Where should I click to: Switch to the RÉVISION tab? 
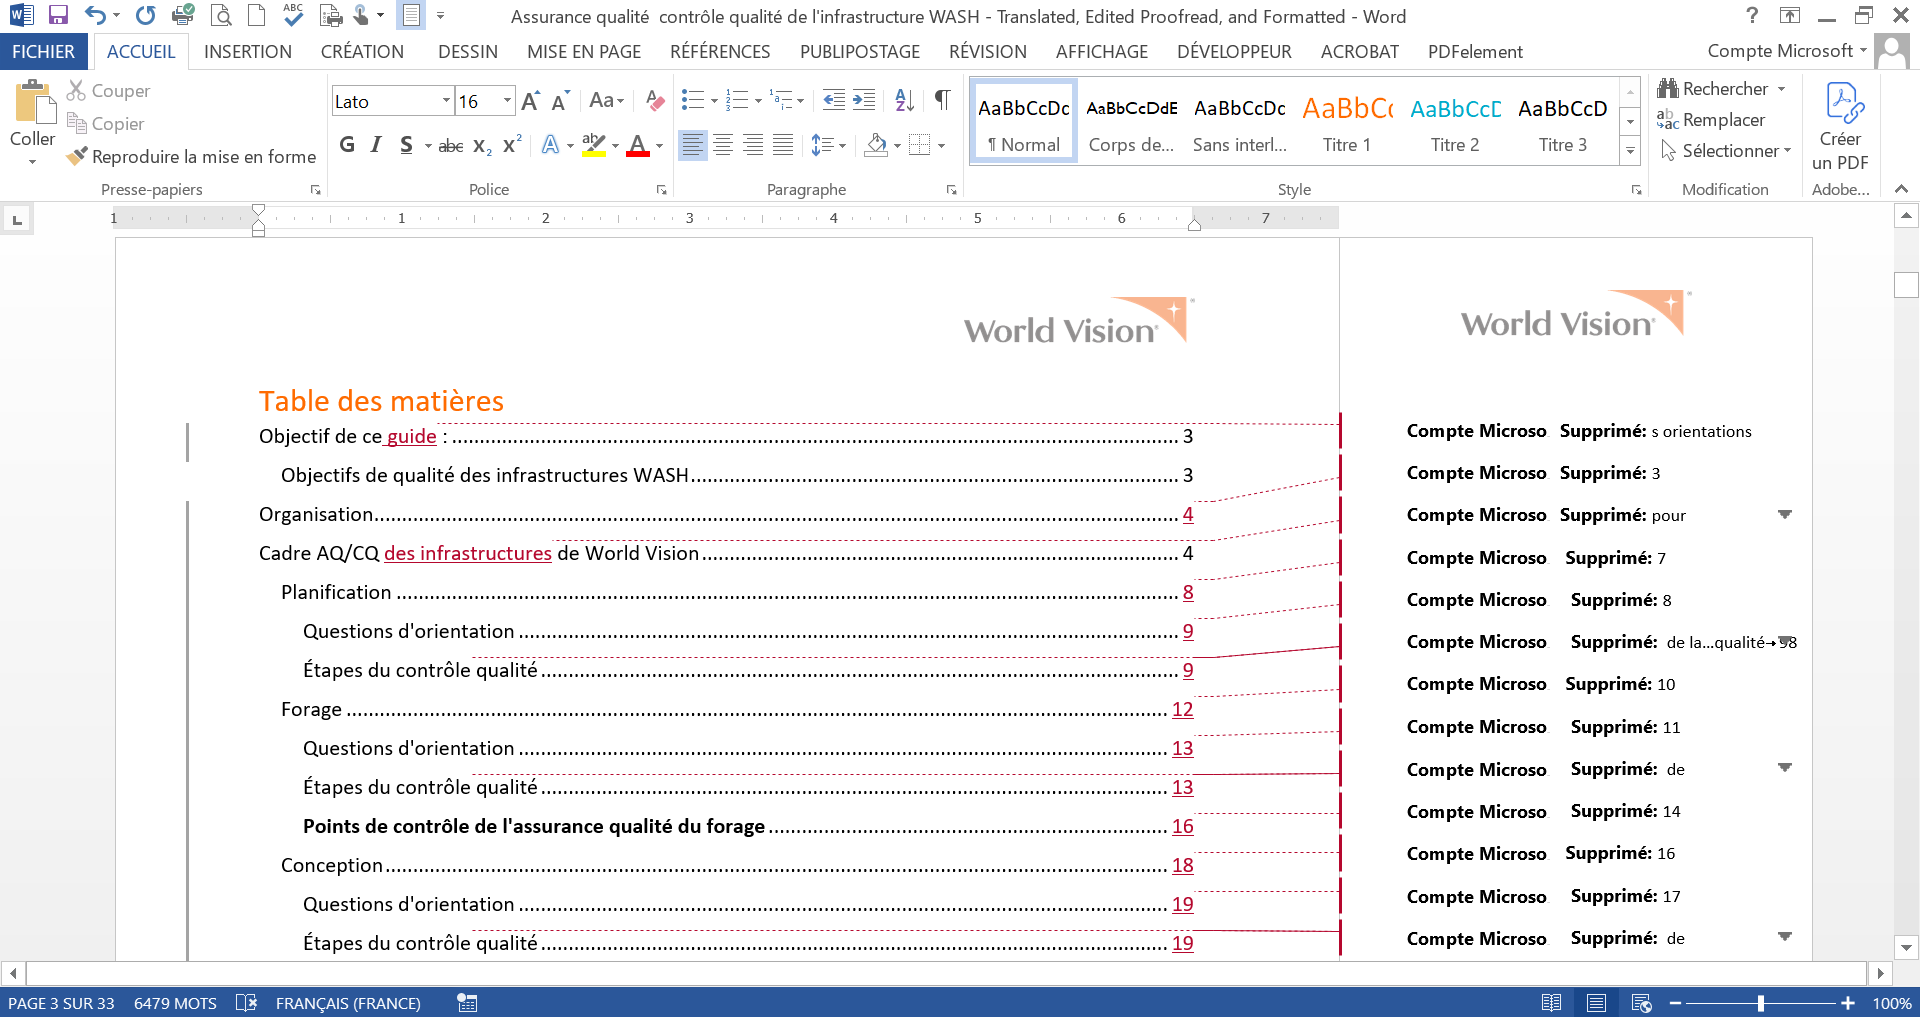(988, 51)
